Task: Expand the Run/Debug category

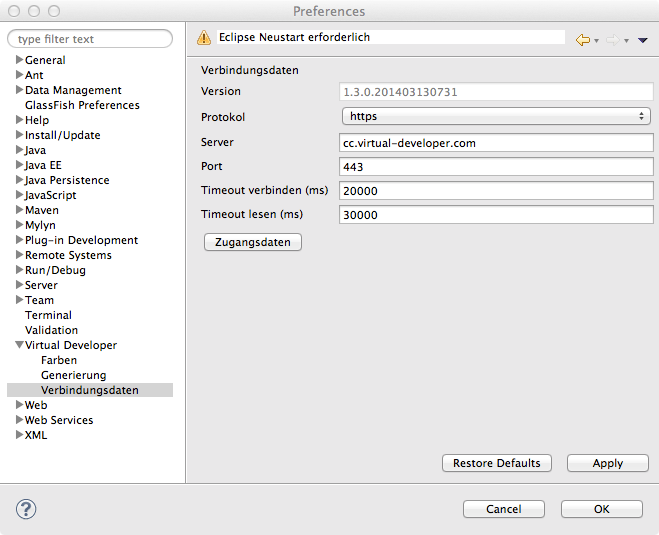Action: point(19,270)
